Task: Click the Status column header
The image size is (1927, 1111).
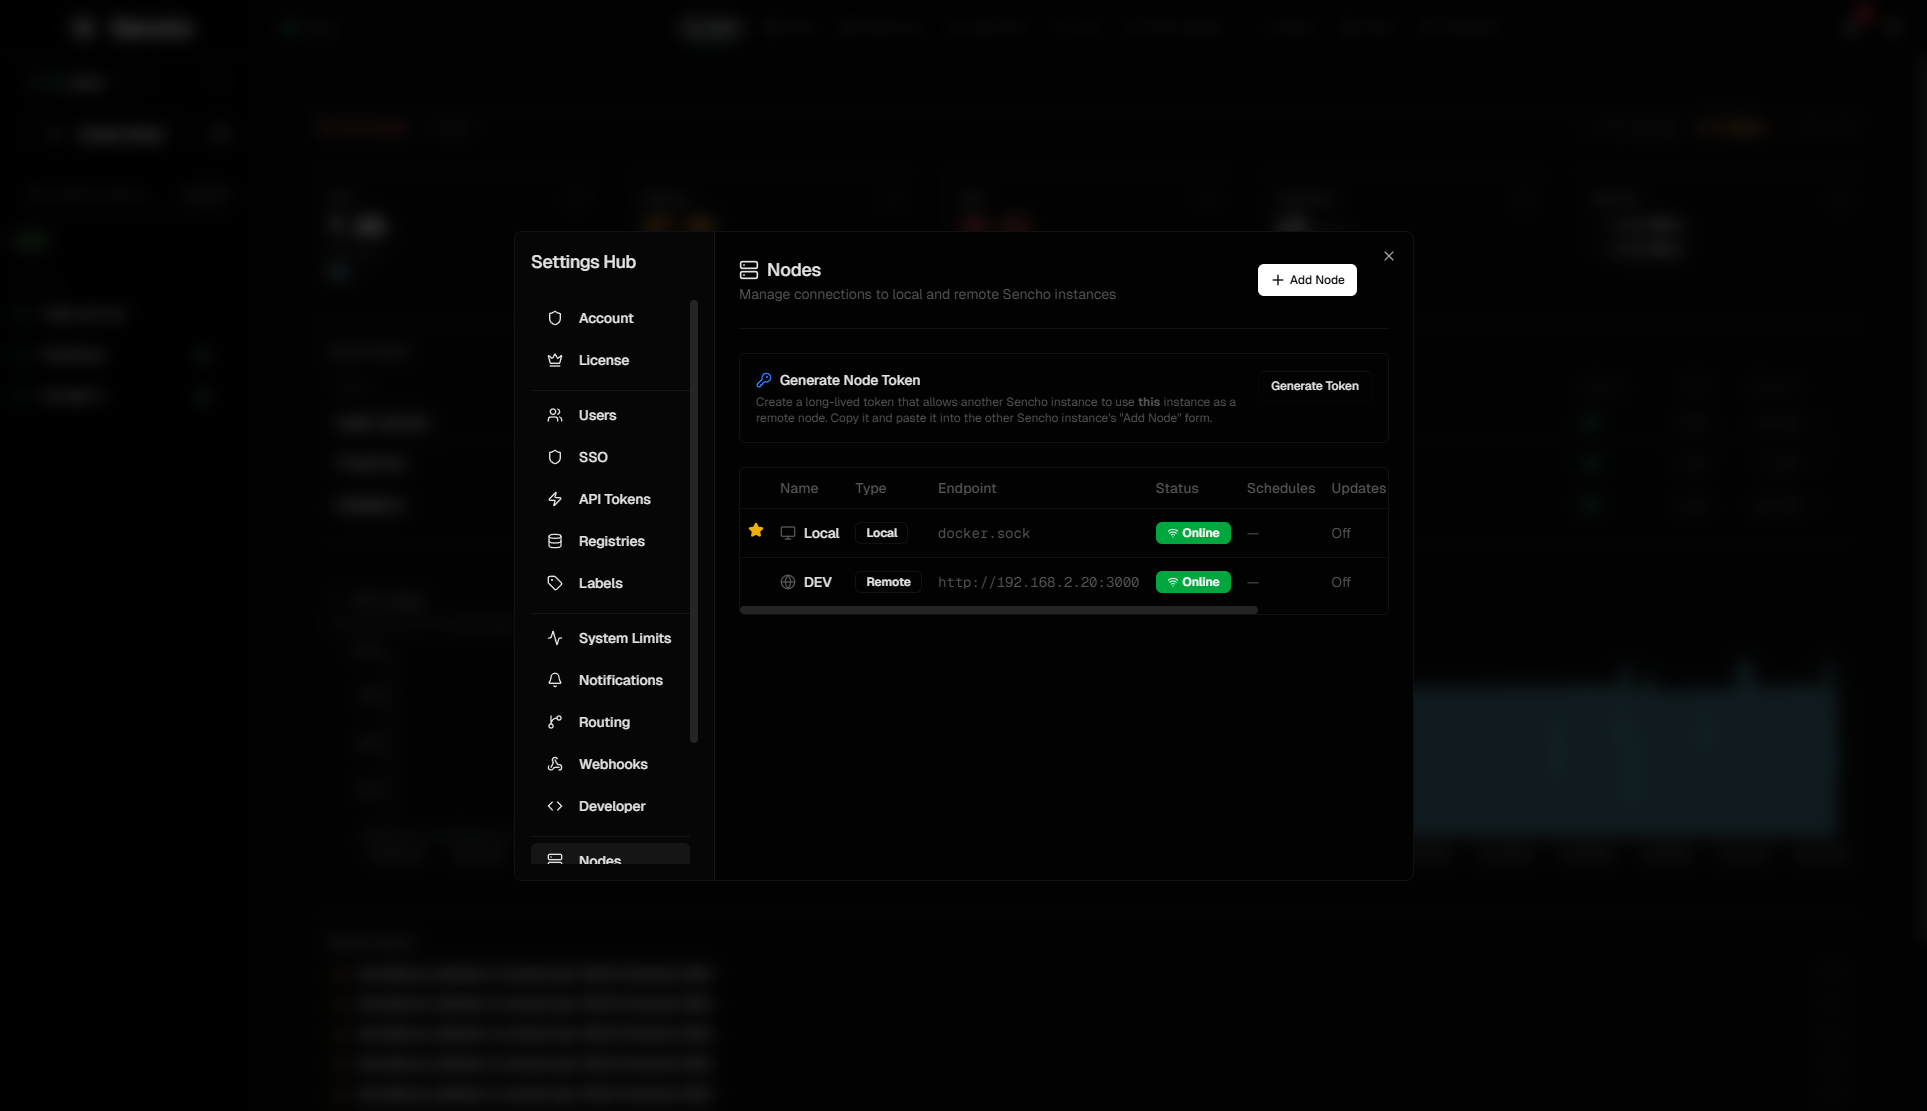Action: (1177, 488)
